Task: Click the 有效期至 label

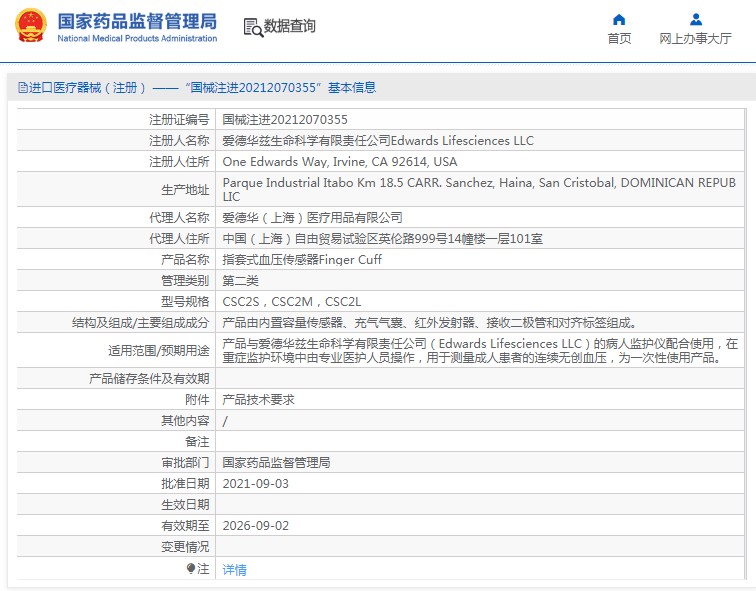Action: (185, 525)
